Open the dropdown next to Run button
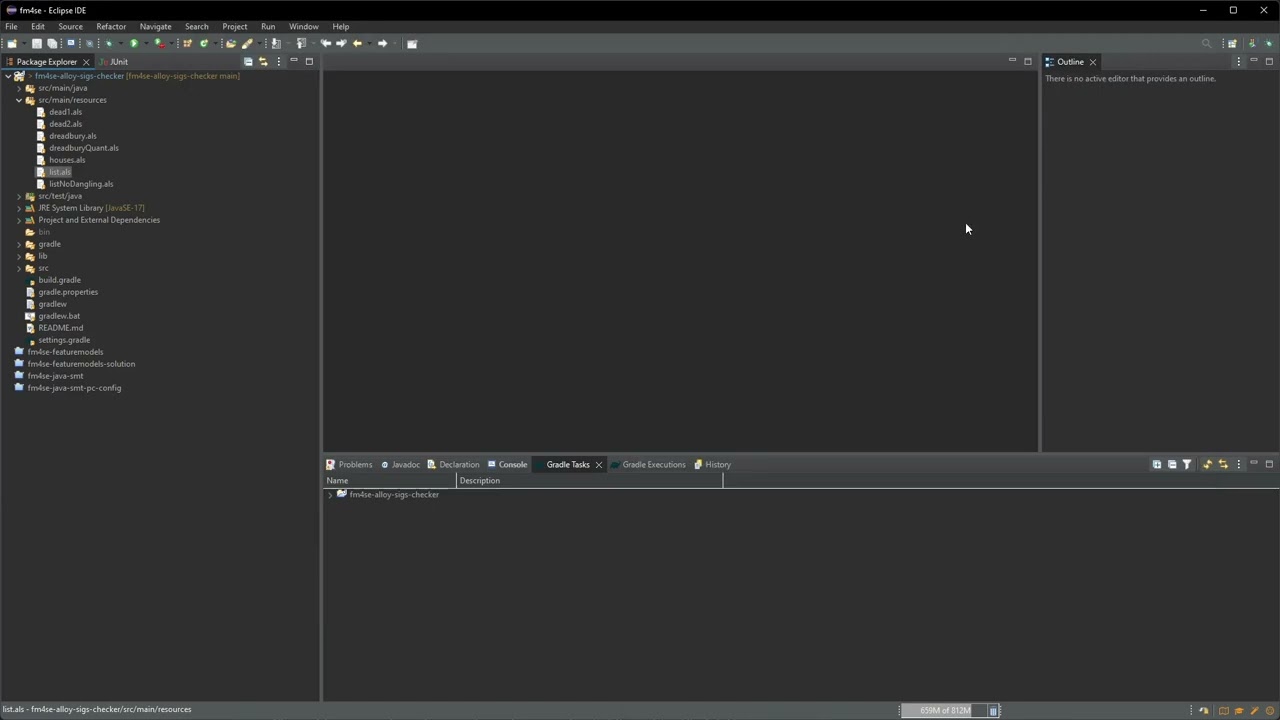Viewport: 1280px width, 720px height. coord(146,43)
